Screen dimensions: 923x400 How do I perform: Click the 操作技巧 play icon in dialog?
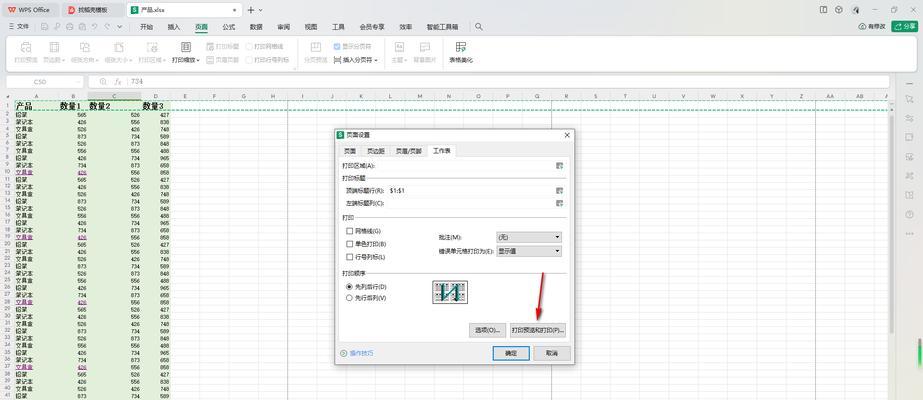(x=344, y=353)
